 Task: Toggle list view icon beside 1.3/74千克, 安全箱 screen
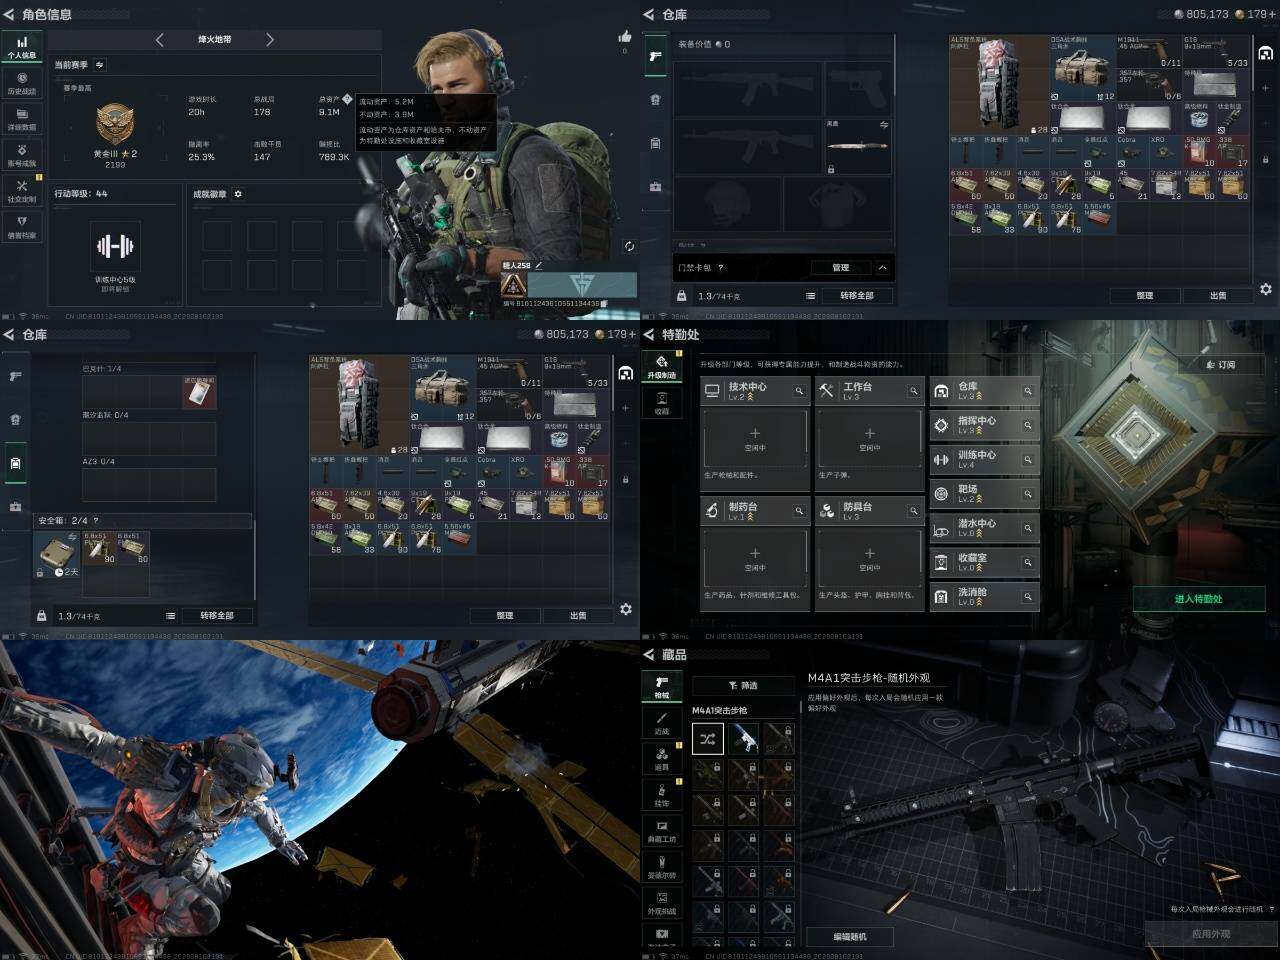pyautogui.click(x=170, y=616)
